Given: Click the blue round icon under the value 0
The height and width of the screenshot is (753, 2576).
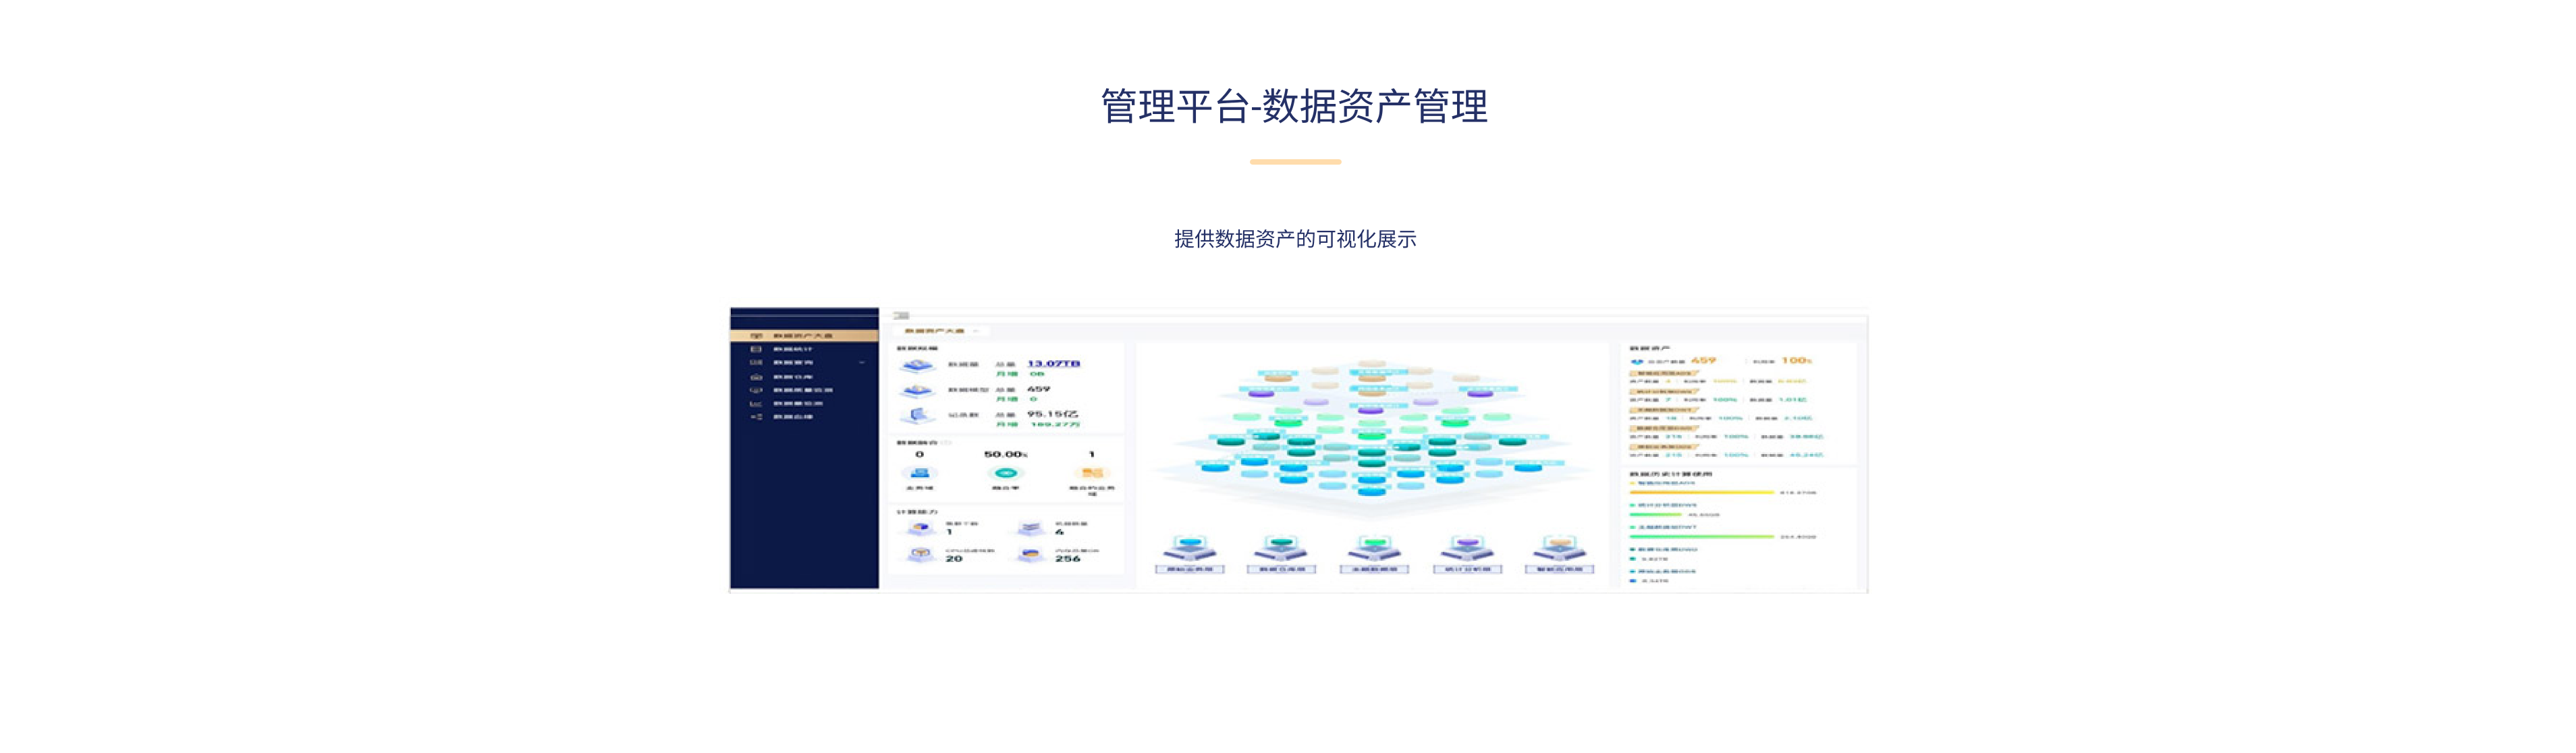Looking at the screenshot, I should [x=920, y=473].
